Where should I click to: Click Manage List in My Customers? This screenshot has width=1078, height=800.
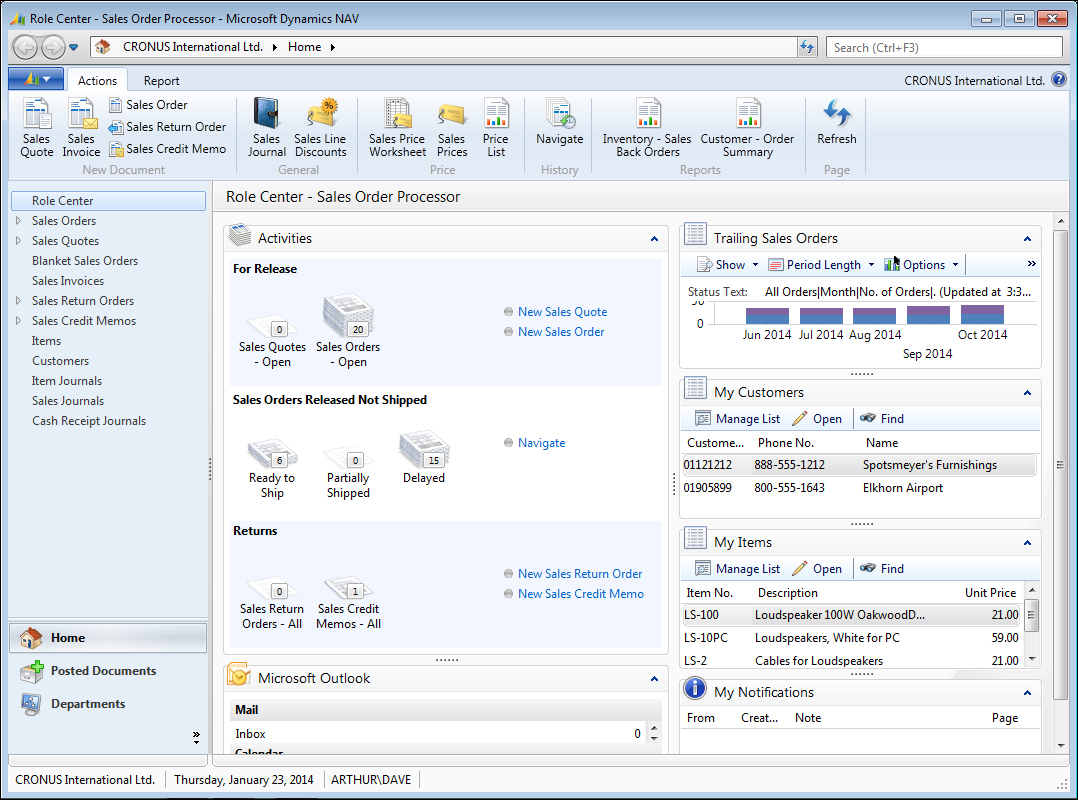pyautogui.click(x=738, y=419)
